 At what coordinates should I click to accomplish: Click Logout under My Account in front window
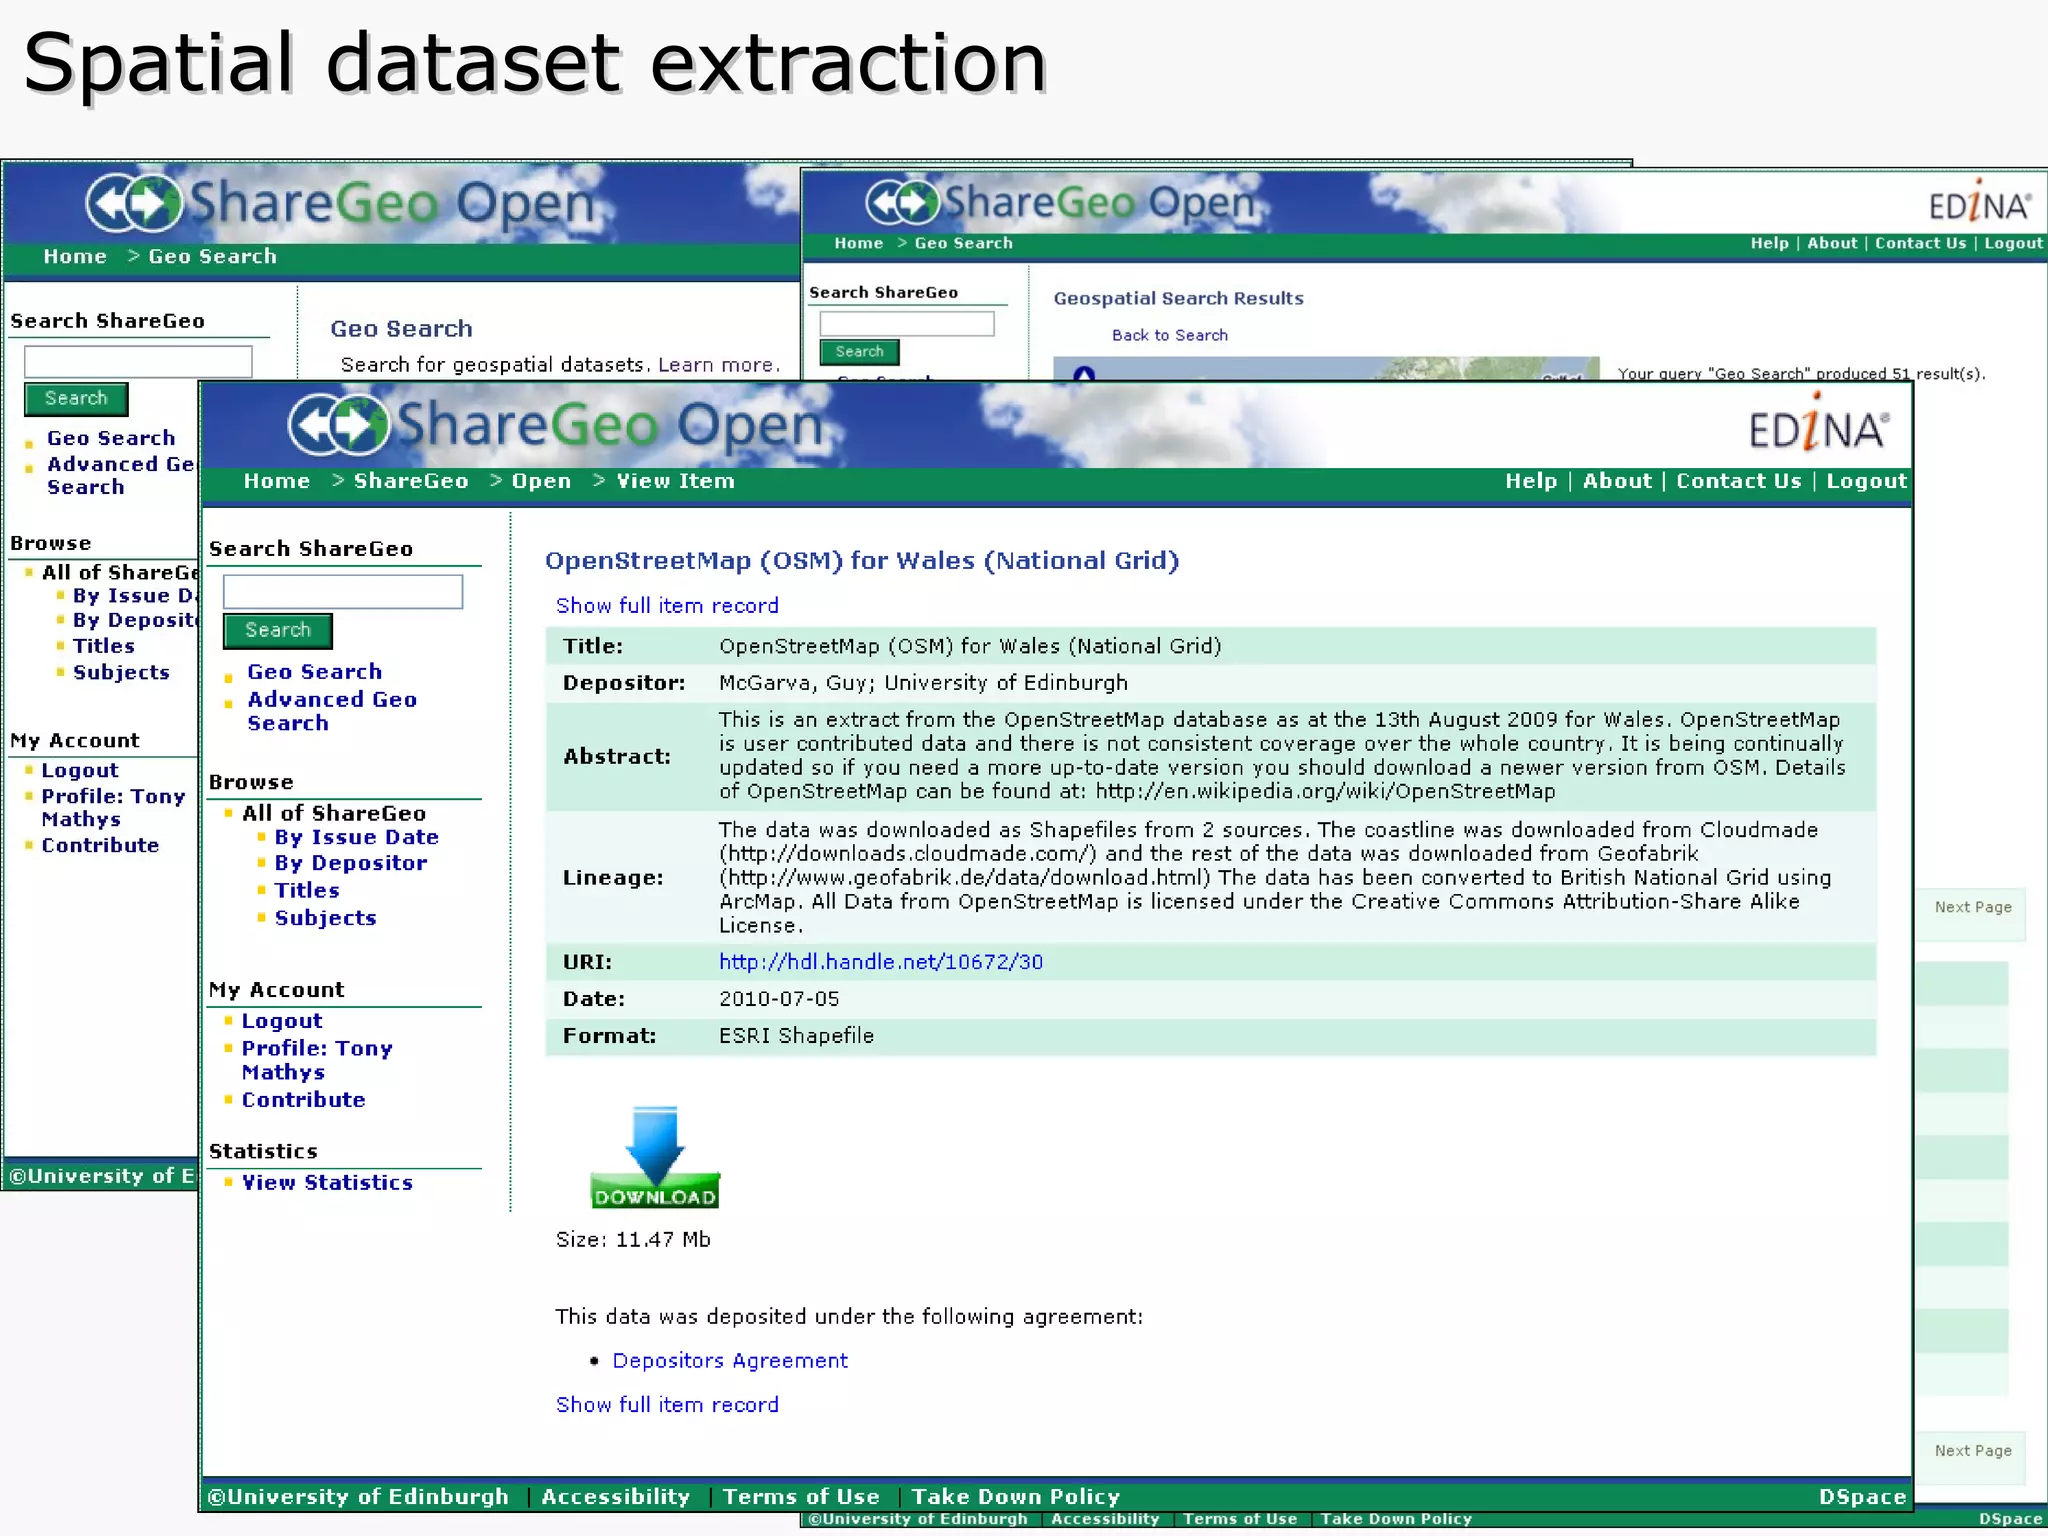pos(282,1021)
